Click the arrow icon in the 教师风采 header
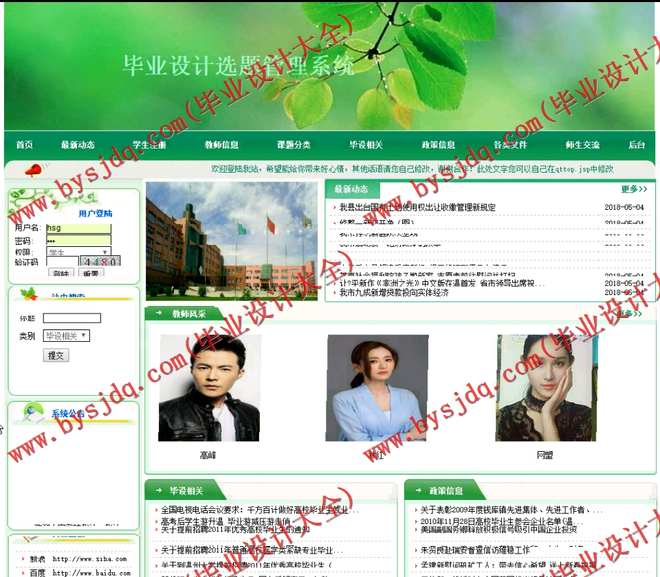The height and width of the screenshot is (577, 660). (159, 313)
